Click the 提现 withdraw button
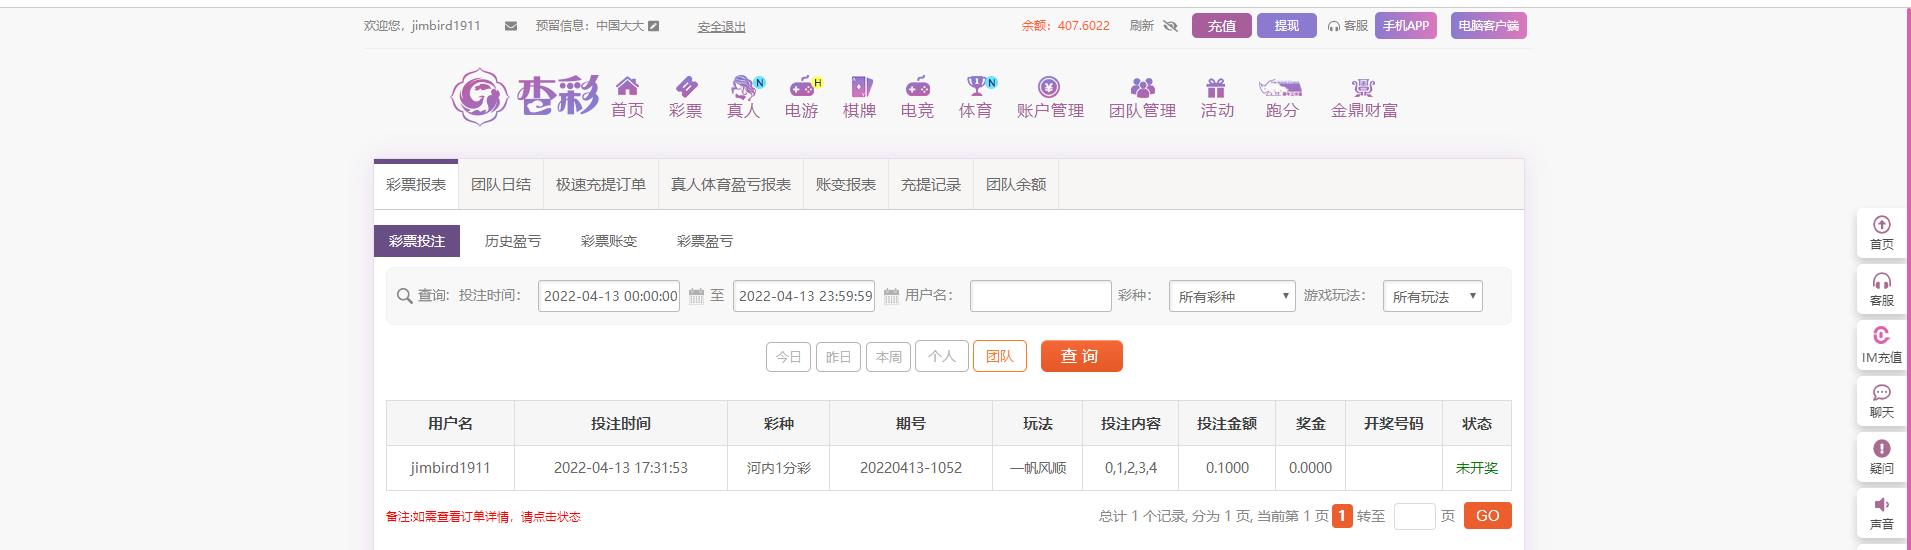This screenshot has width=1911, height=550. pyautogui.click(x=1287, y=26)
